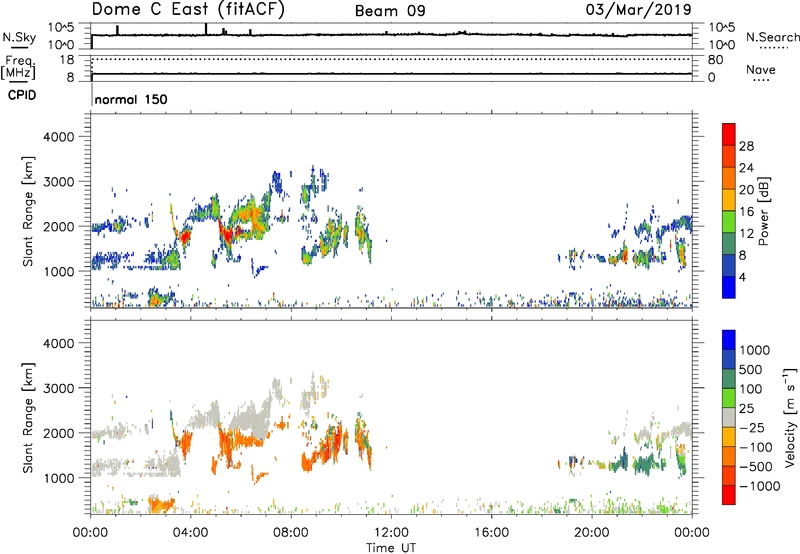This screenshot has height=554, width=800.
Task: Click the N.Sky noise trace line
Action: point(391,35)
